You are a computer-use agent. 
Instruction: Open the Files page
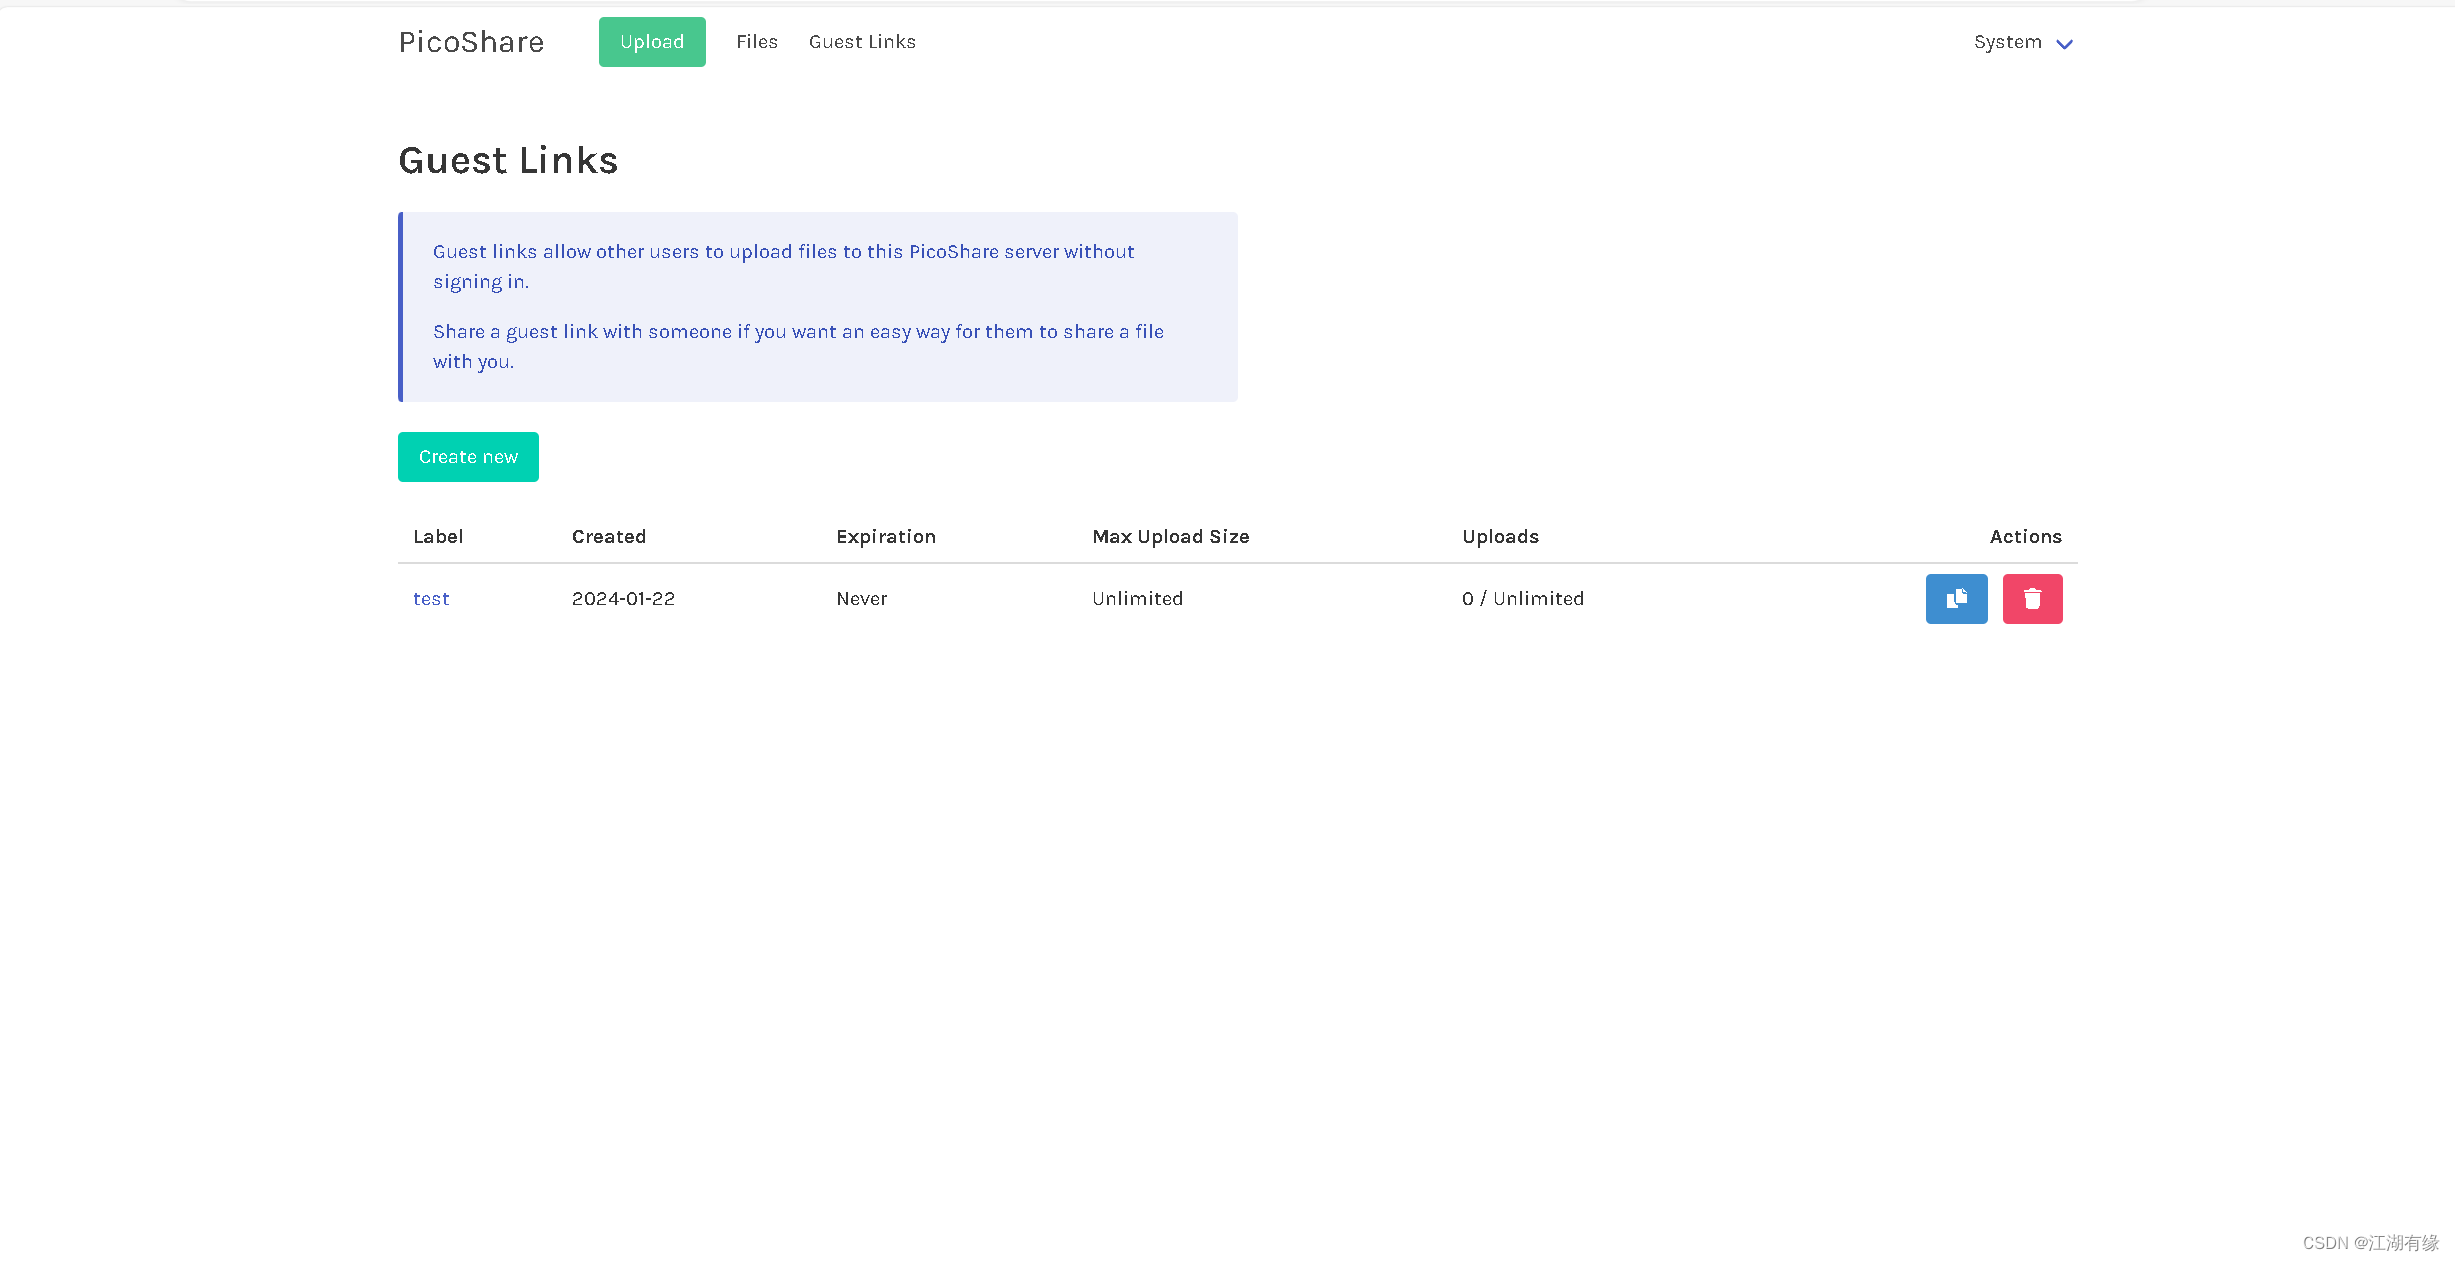coord(756,42)
